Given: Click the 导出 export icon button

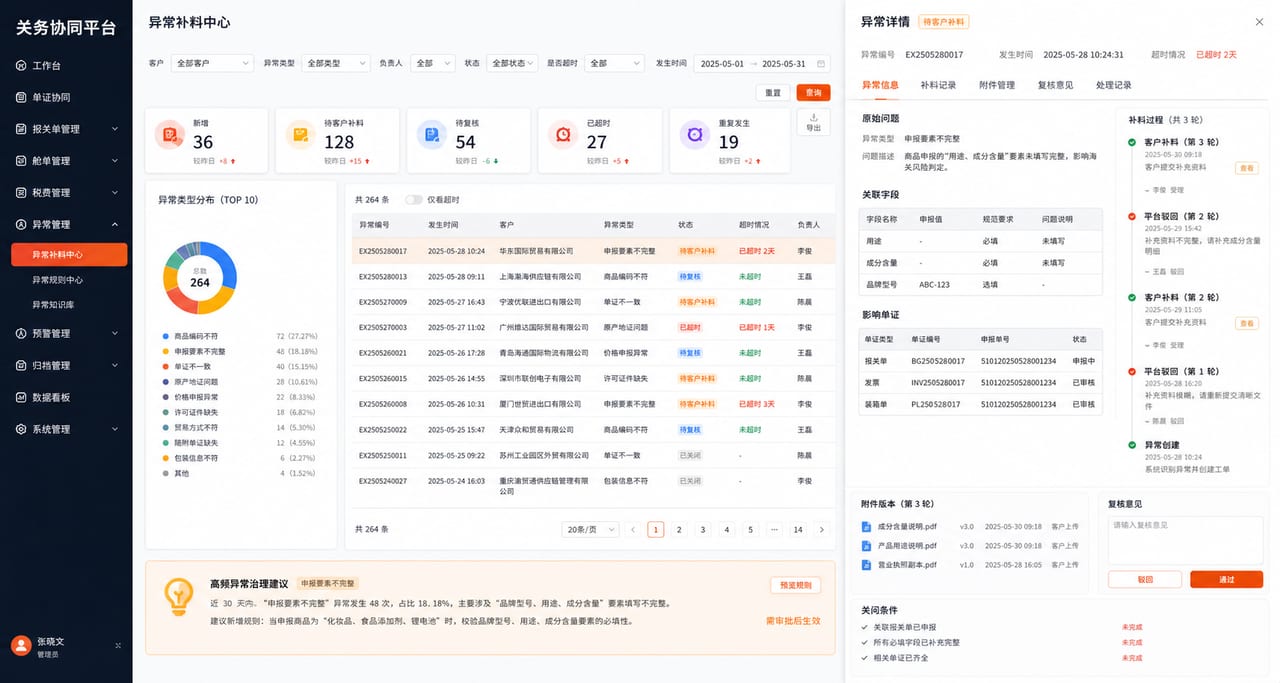Looking at the screenshot, I should click(813, 121).
